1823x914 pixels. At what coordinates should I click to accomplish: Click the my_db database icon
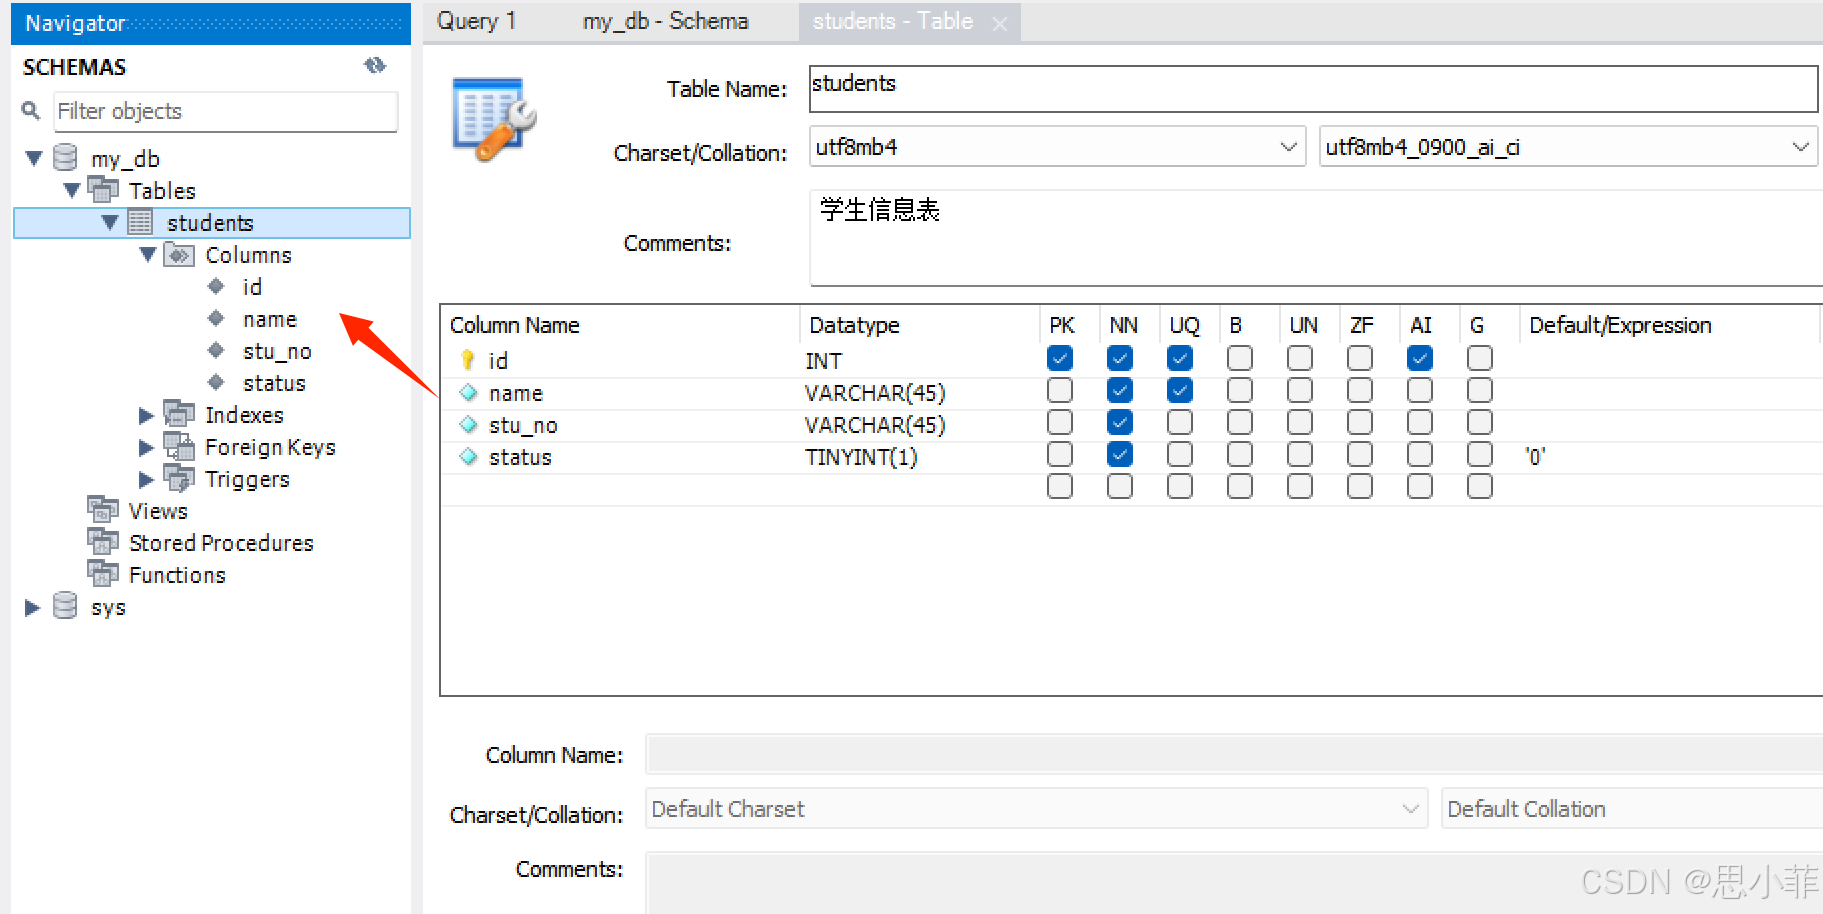click(65, 158)
